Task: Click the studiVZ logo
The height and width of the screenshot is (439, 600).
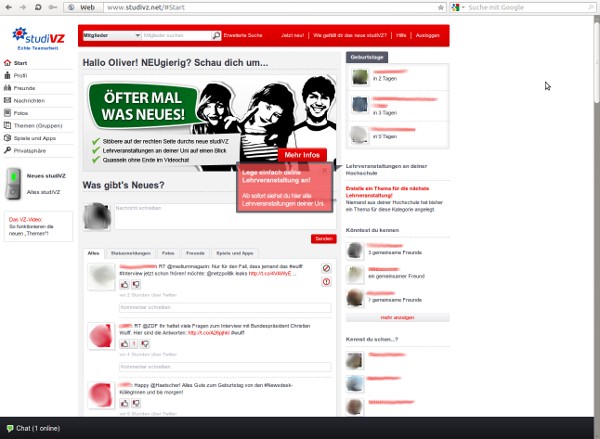Action: point(38,38)
